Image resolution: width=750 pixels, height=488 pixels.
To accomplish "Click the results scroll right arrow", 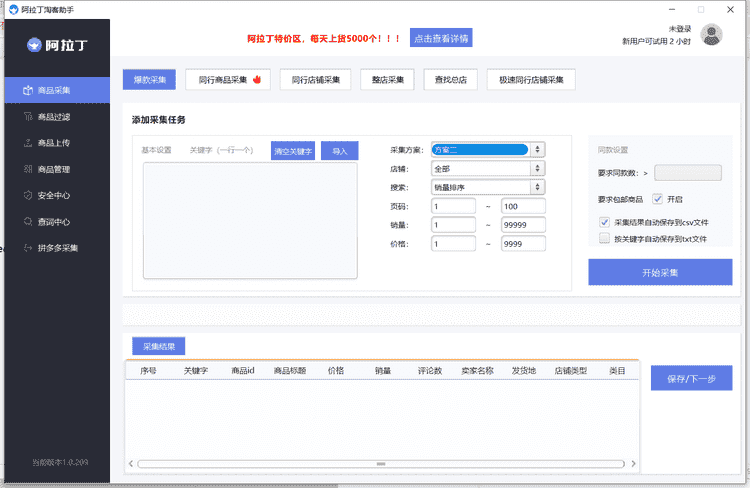I will (633, 464).
